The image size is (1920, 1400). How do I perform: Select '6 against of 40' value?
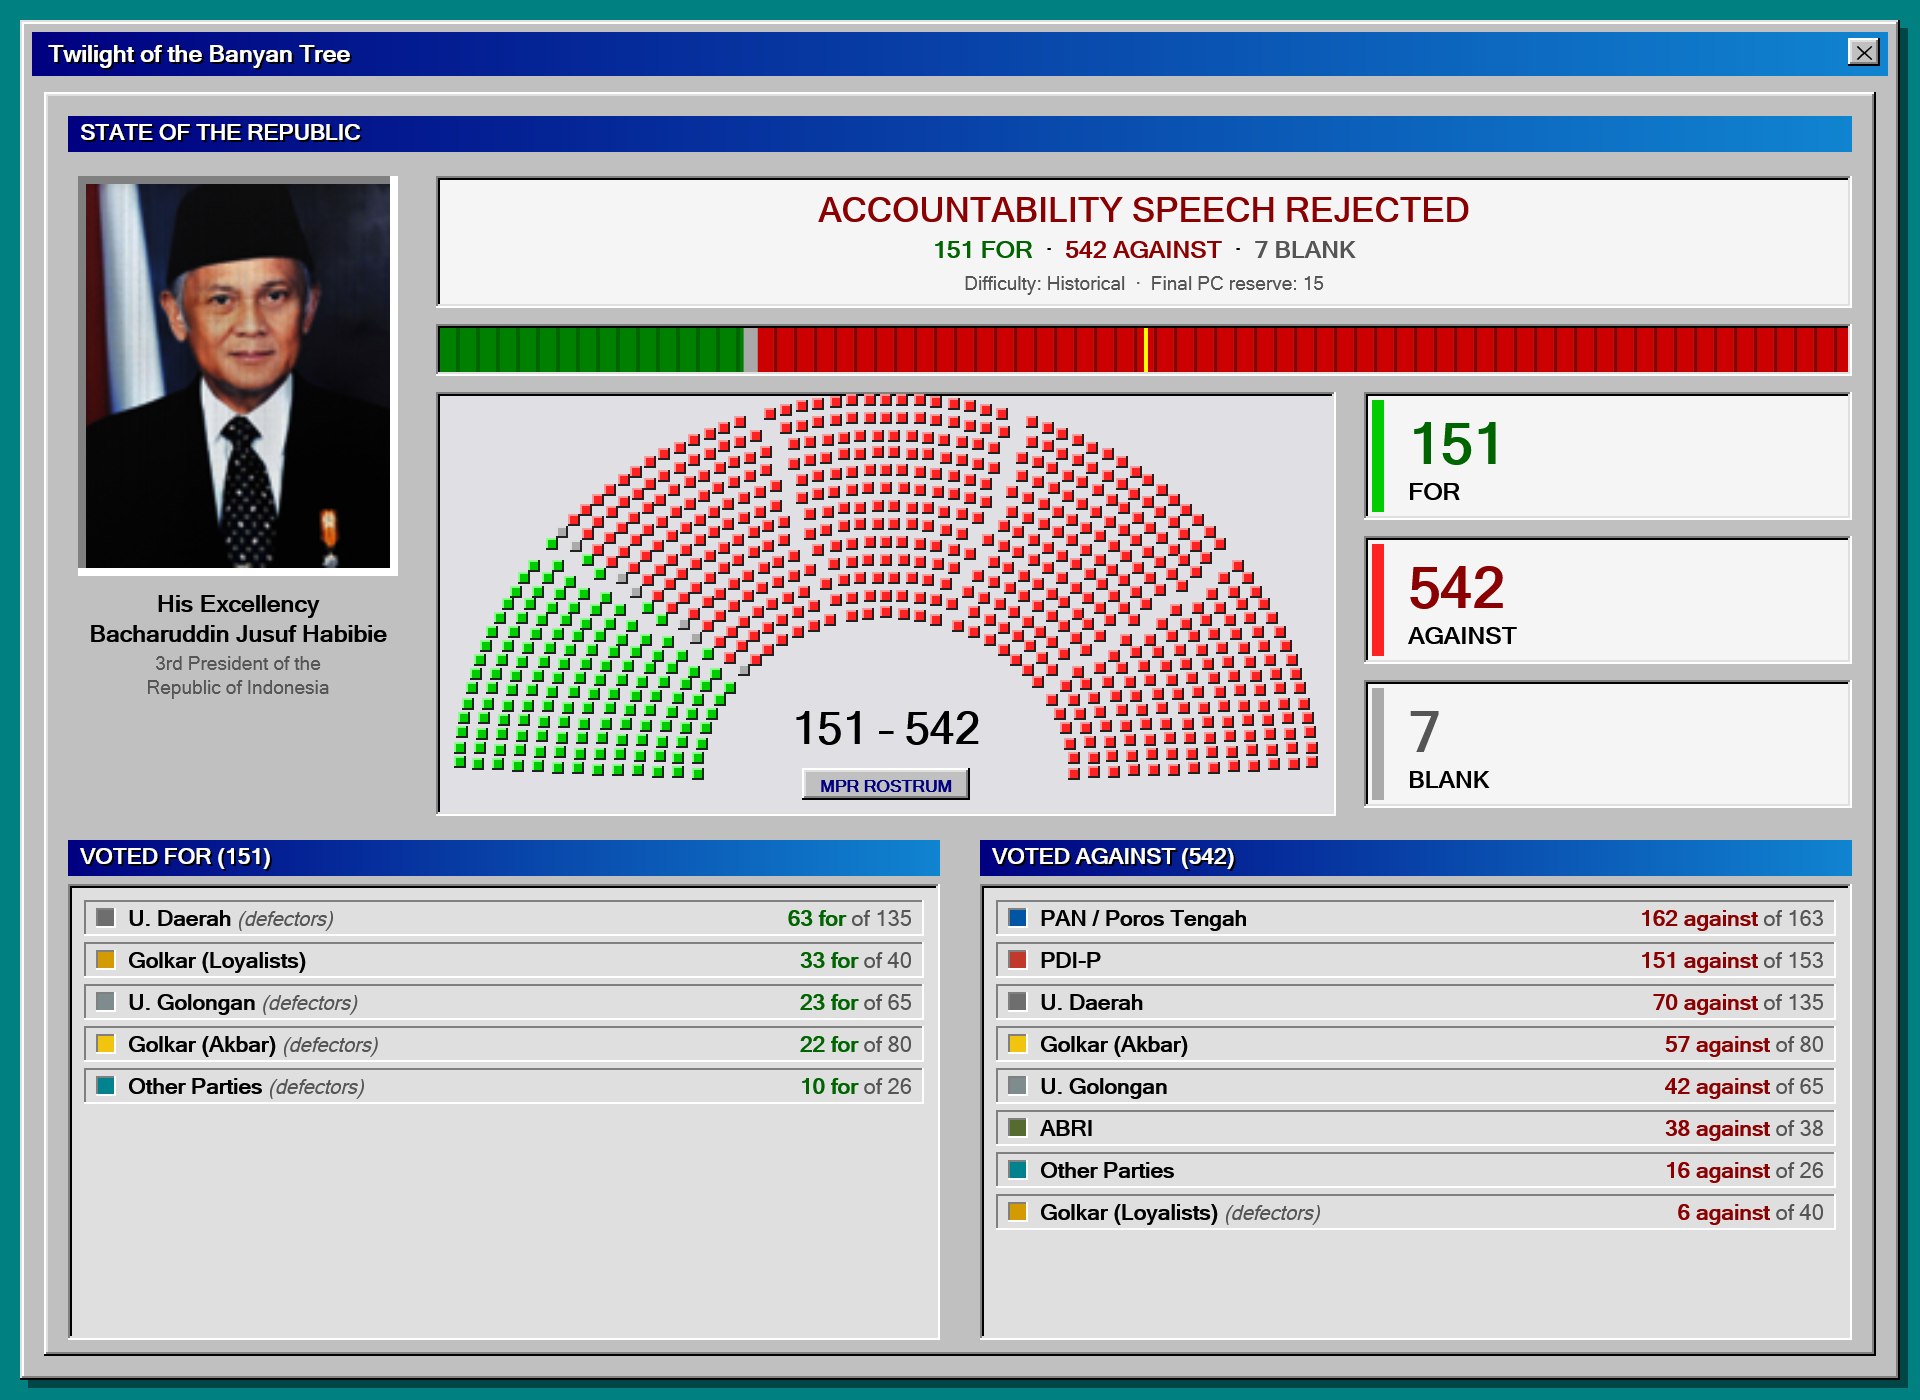(1749, 1212)
